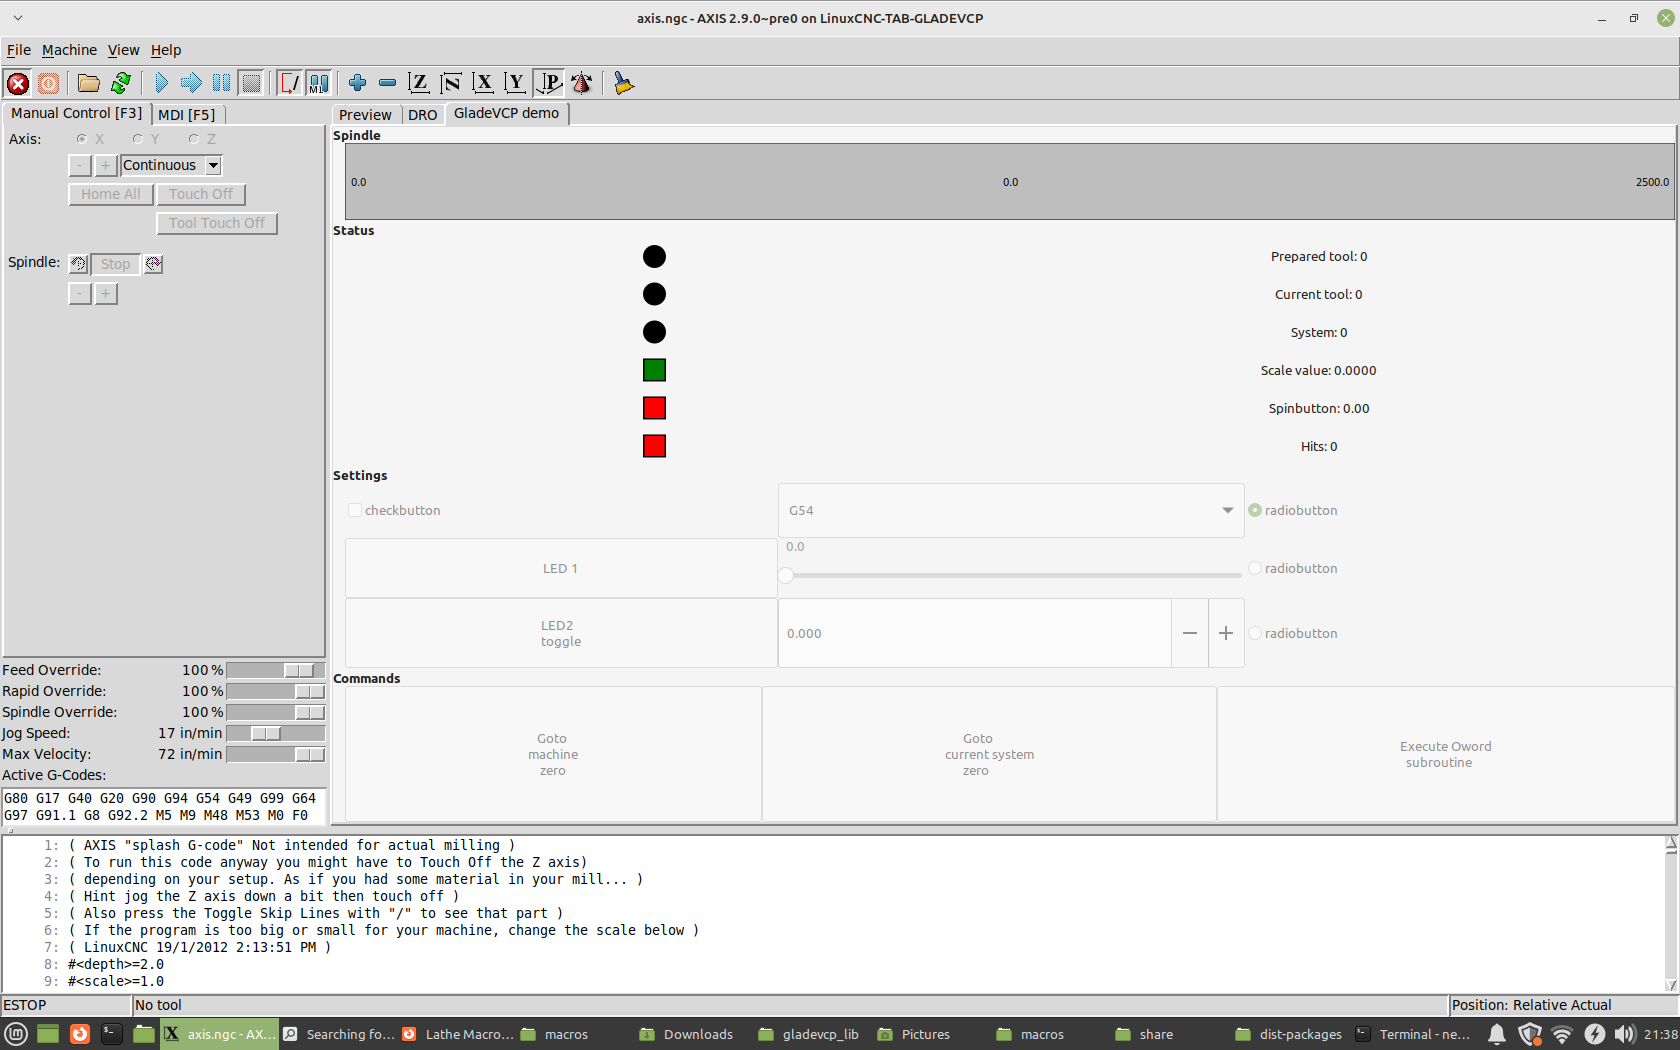Clear live plot with broom icon
1680x1050 pixels.
click(x=623, y=83)
